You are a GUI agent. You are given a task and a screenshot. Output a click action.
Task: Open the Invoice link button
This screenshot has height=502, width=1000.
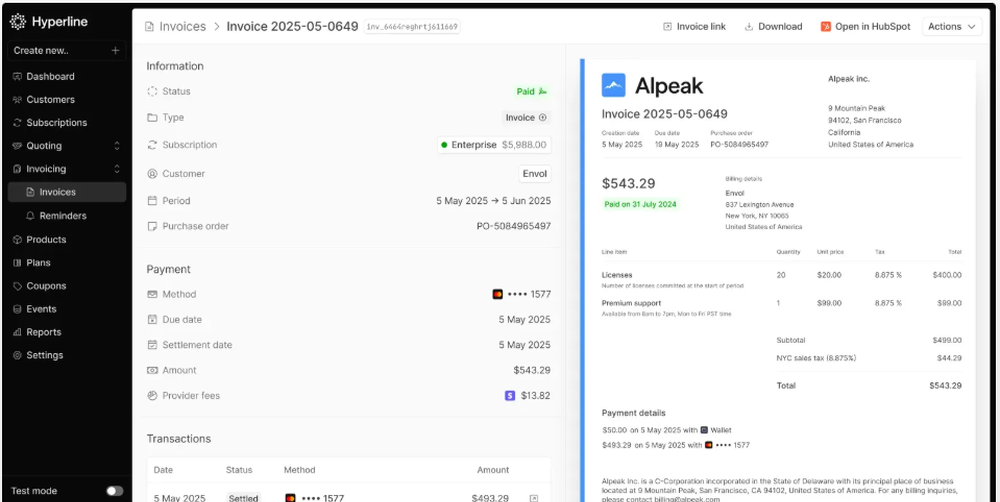695,27
